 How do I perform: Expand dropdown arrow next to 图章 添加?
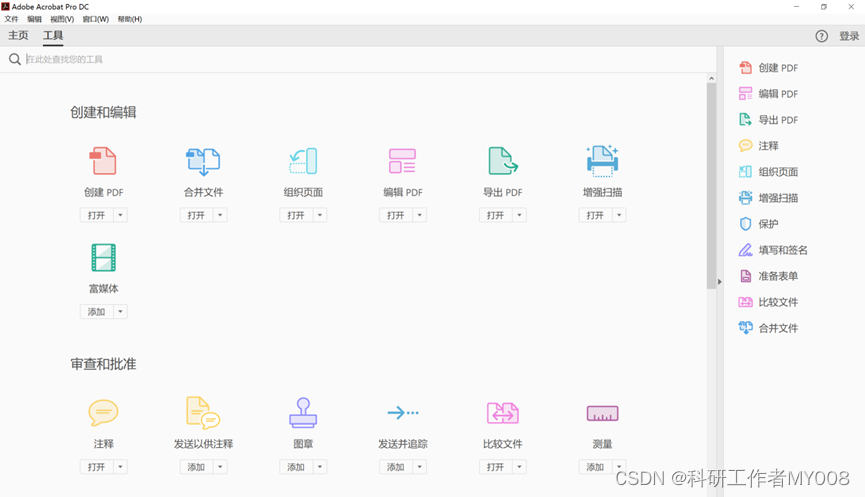(320, 467)
